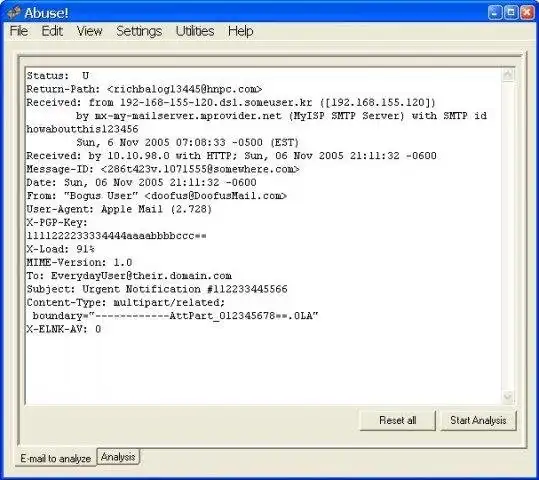Click the 'Subject: Urgent Notification' line
539x480 pixels.
pyautogui.click(x=157, y=289)
